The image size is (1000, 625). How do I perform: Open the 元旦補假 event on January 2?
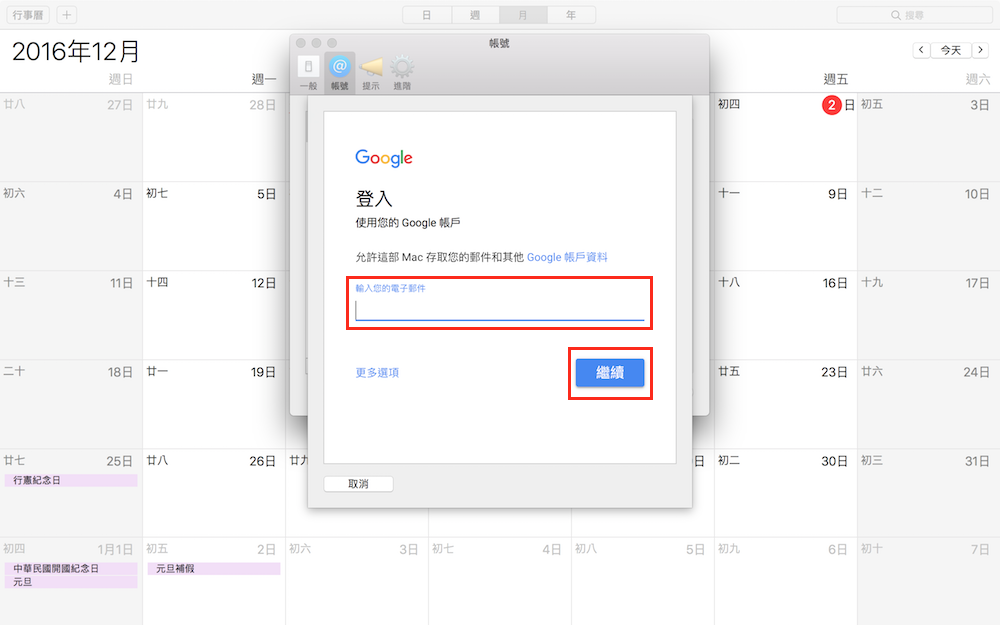(x=214, y=568)
